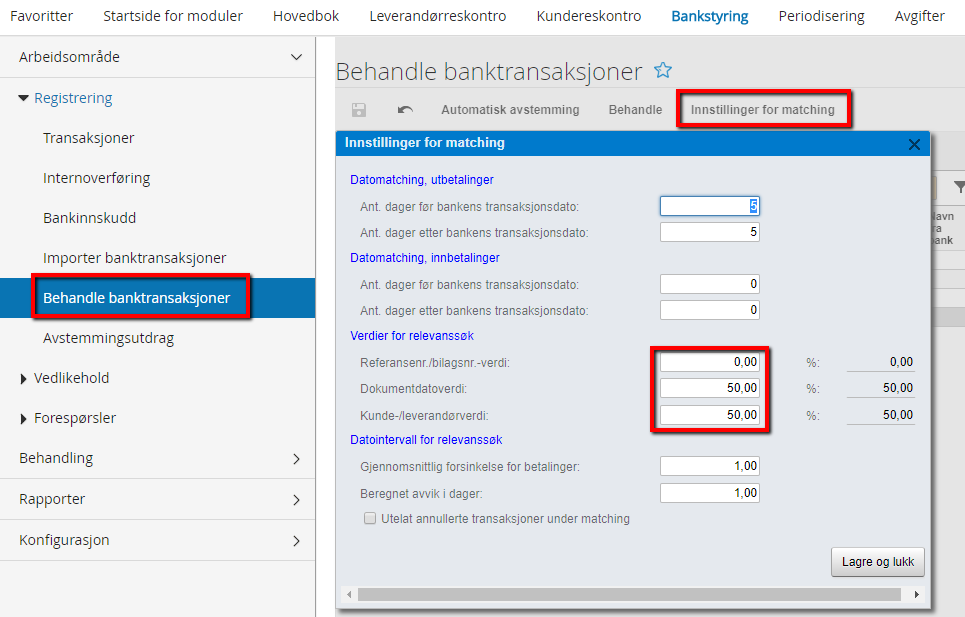Click Lagre og lukk button
The height and width of the screenshot is (617, 965).
(878, 562)
